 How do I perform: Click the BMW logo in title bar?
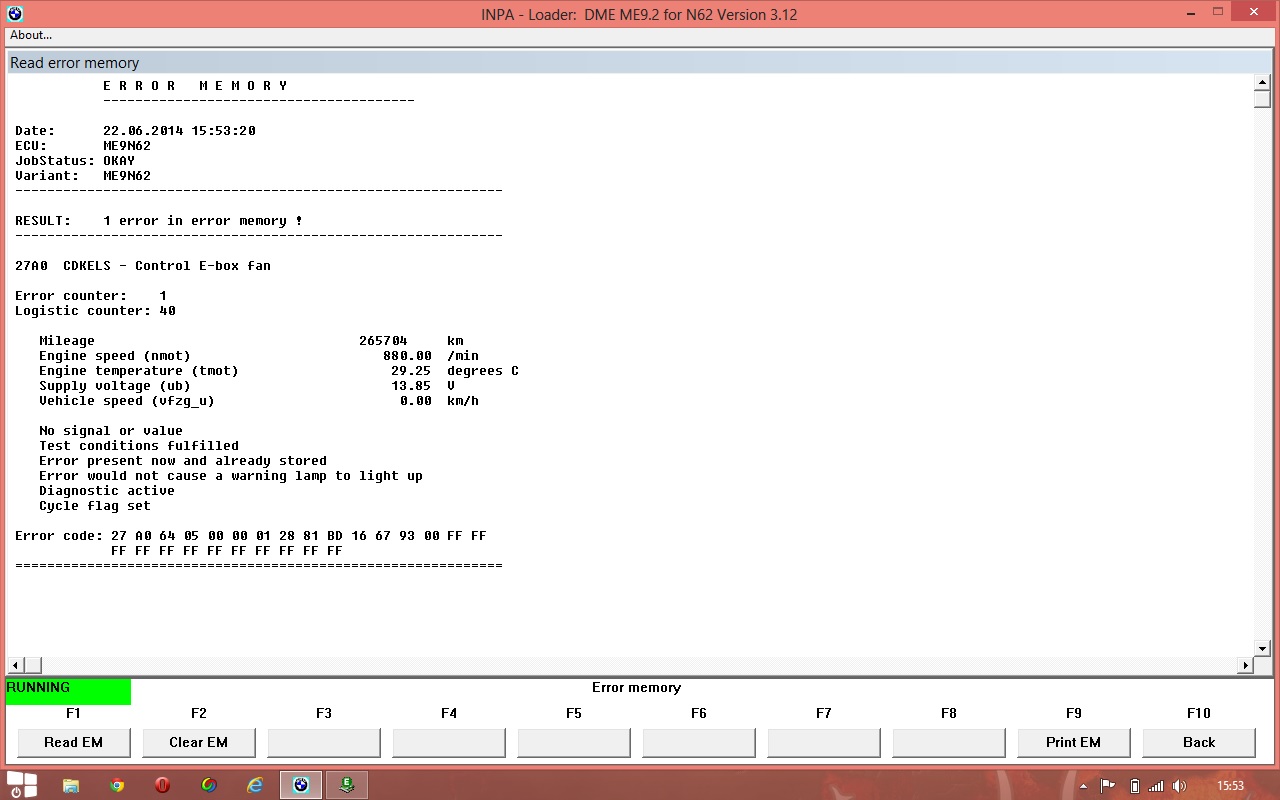[x=15, y=14]
